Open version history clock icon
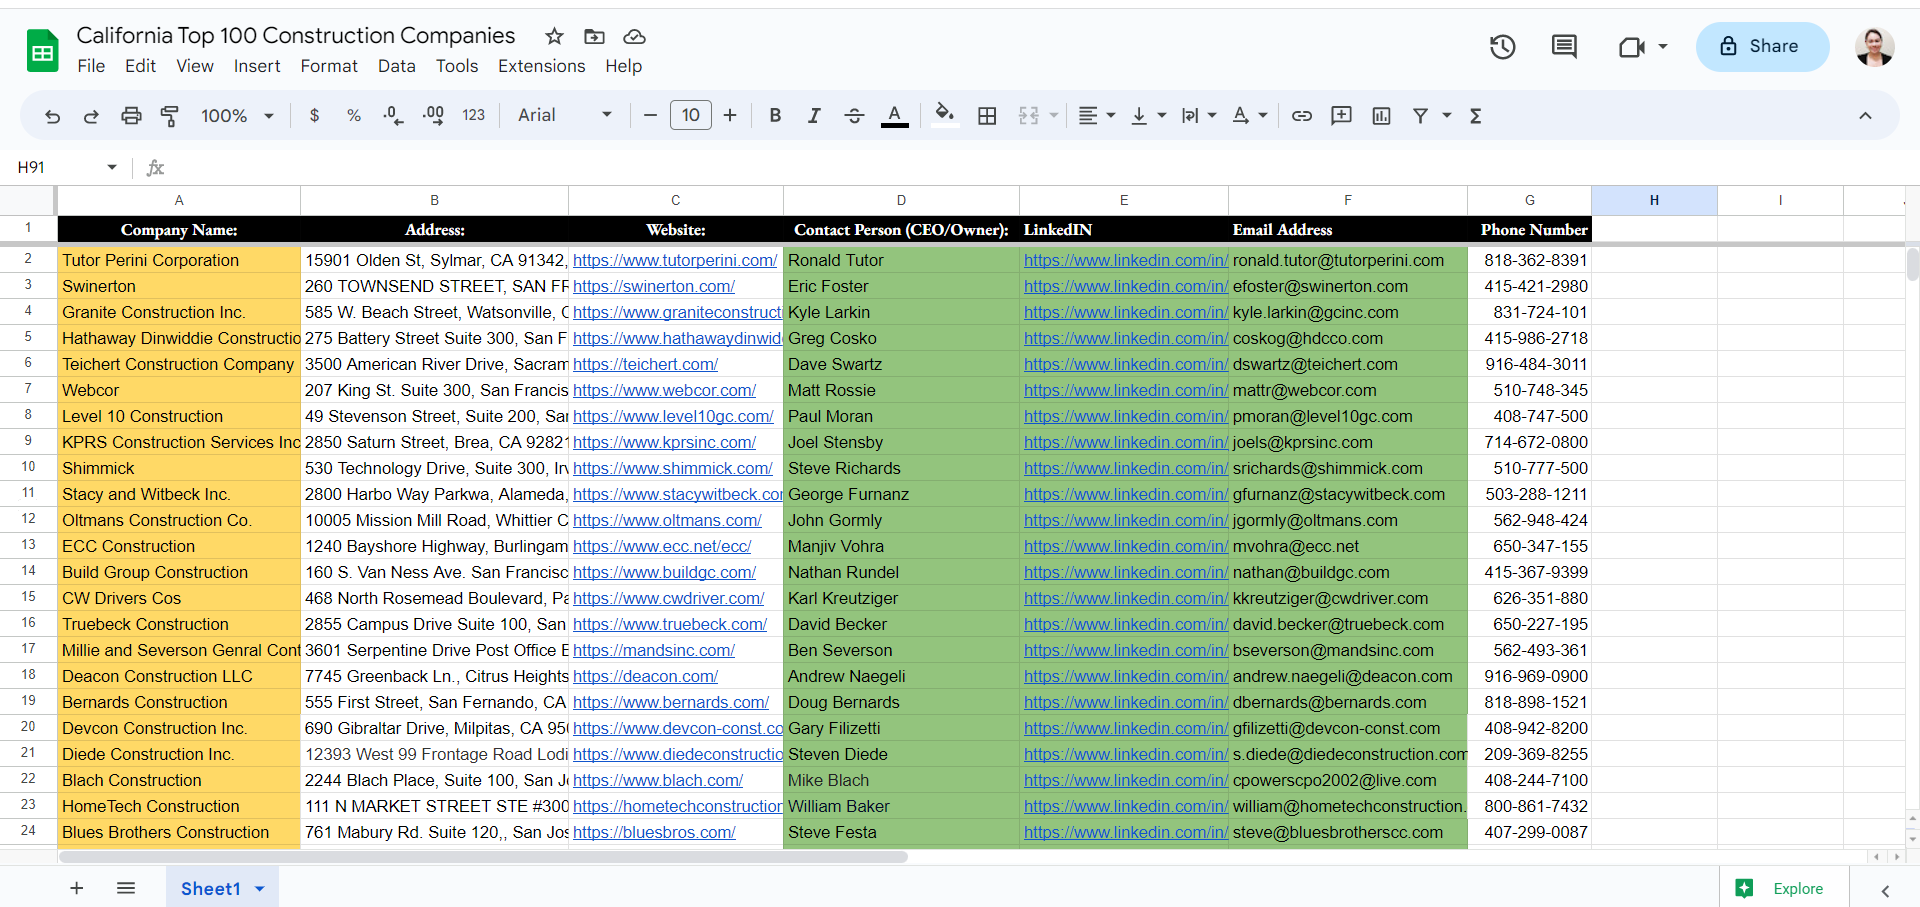The height and width of the screenshot is (907, 1920). [x=1502, y=47]
